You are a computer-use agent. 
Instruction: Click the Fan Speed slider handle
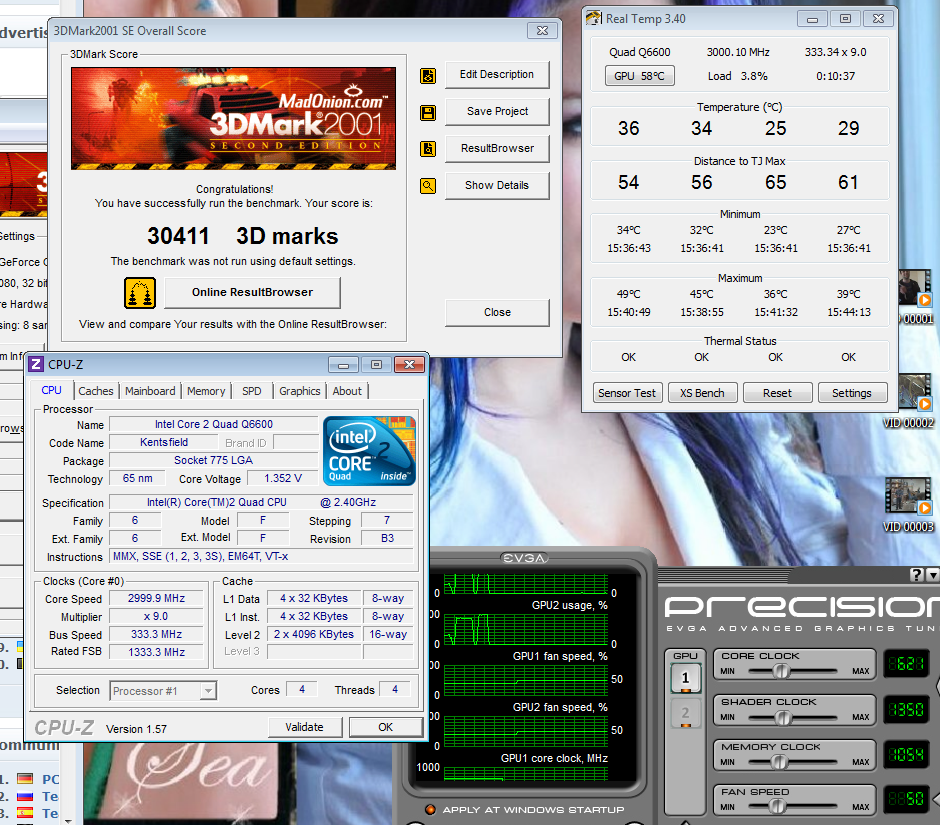click(777, 807)
